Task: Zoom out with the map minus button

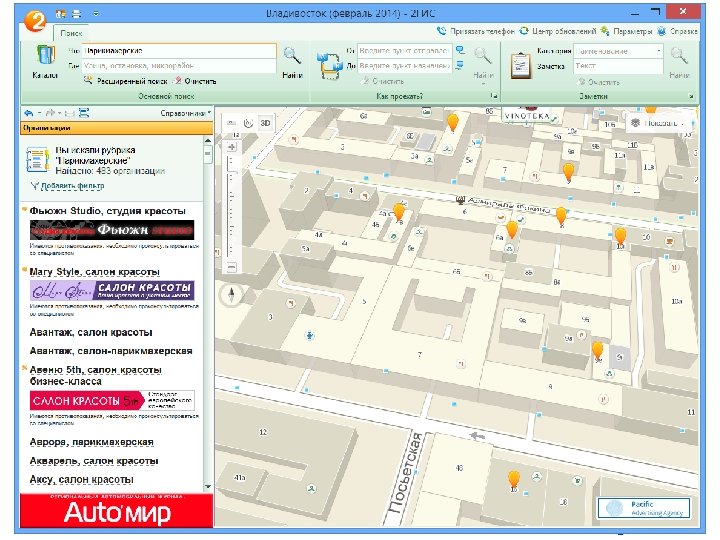Action: (232, 267)
